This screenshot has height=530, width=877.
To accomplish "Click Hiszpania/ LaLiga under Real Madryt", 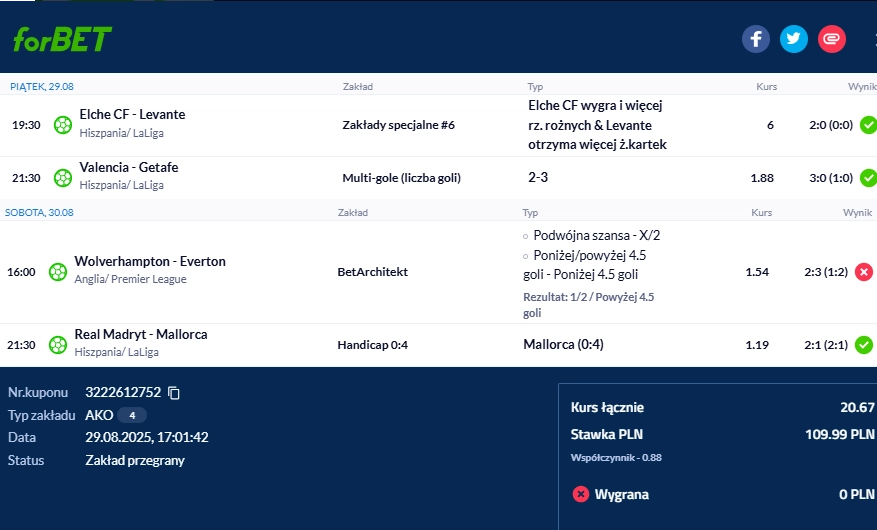I will [x=116, y=352].
